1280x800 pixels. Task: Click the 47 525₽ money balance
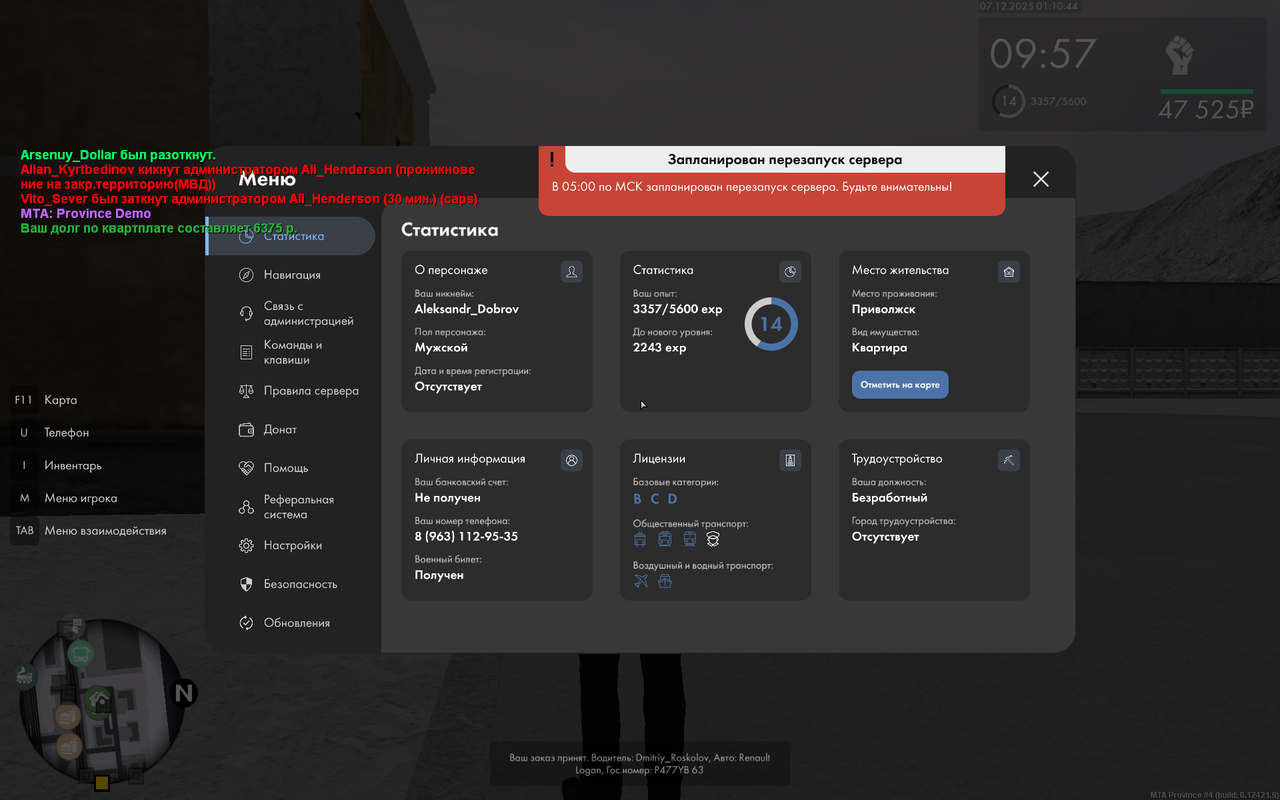coord(1206,110)
